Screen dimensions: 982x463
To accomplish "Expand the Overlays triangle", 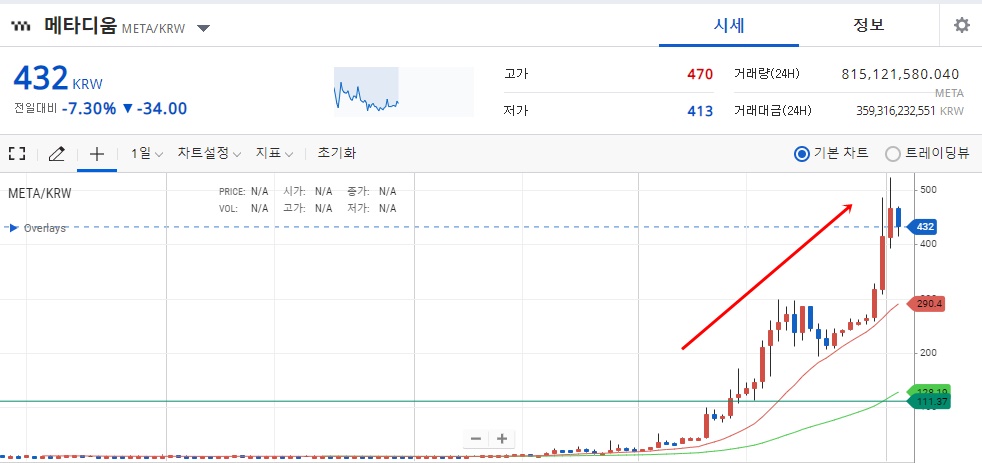I will (14, 228).
